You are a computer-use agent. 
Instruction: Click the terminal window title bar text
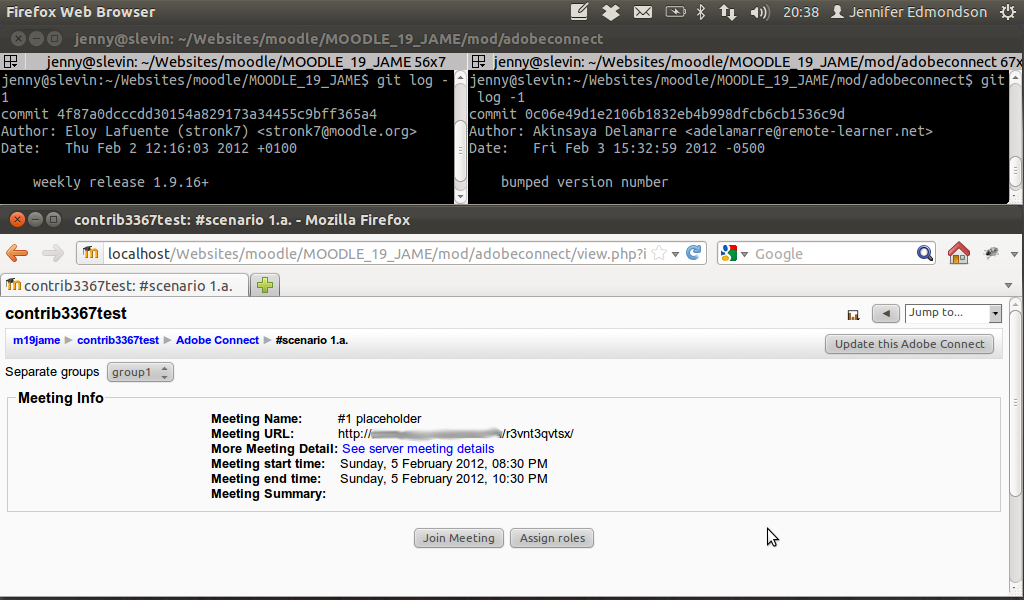(x=338, y=39)
